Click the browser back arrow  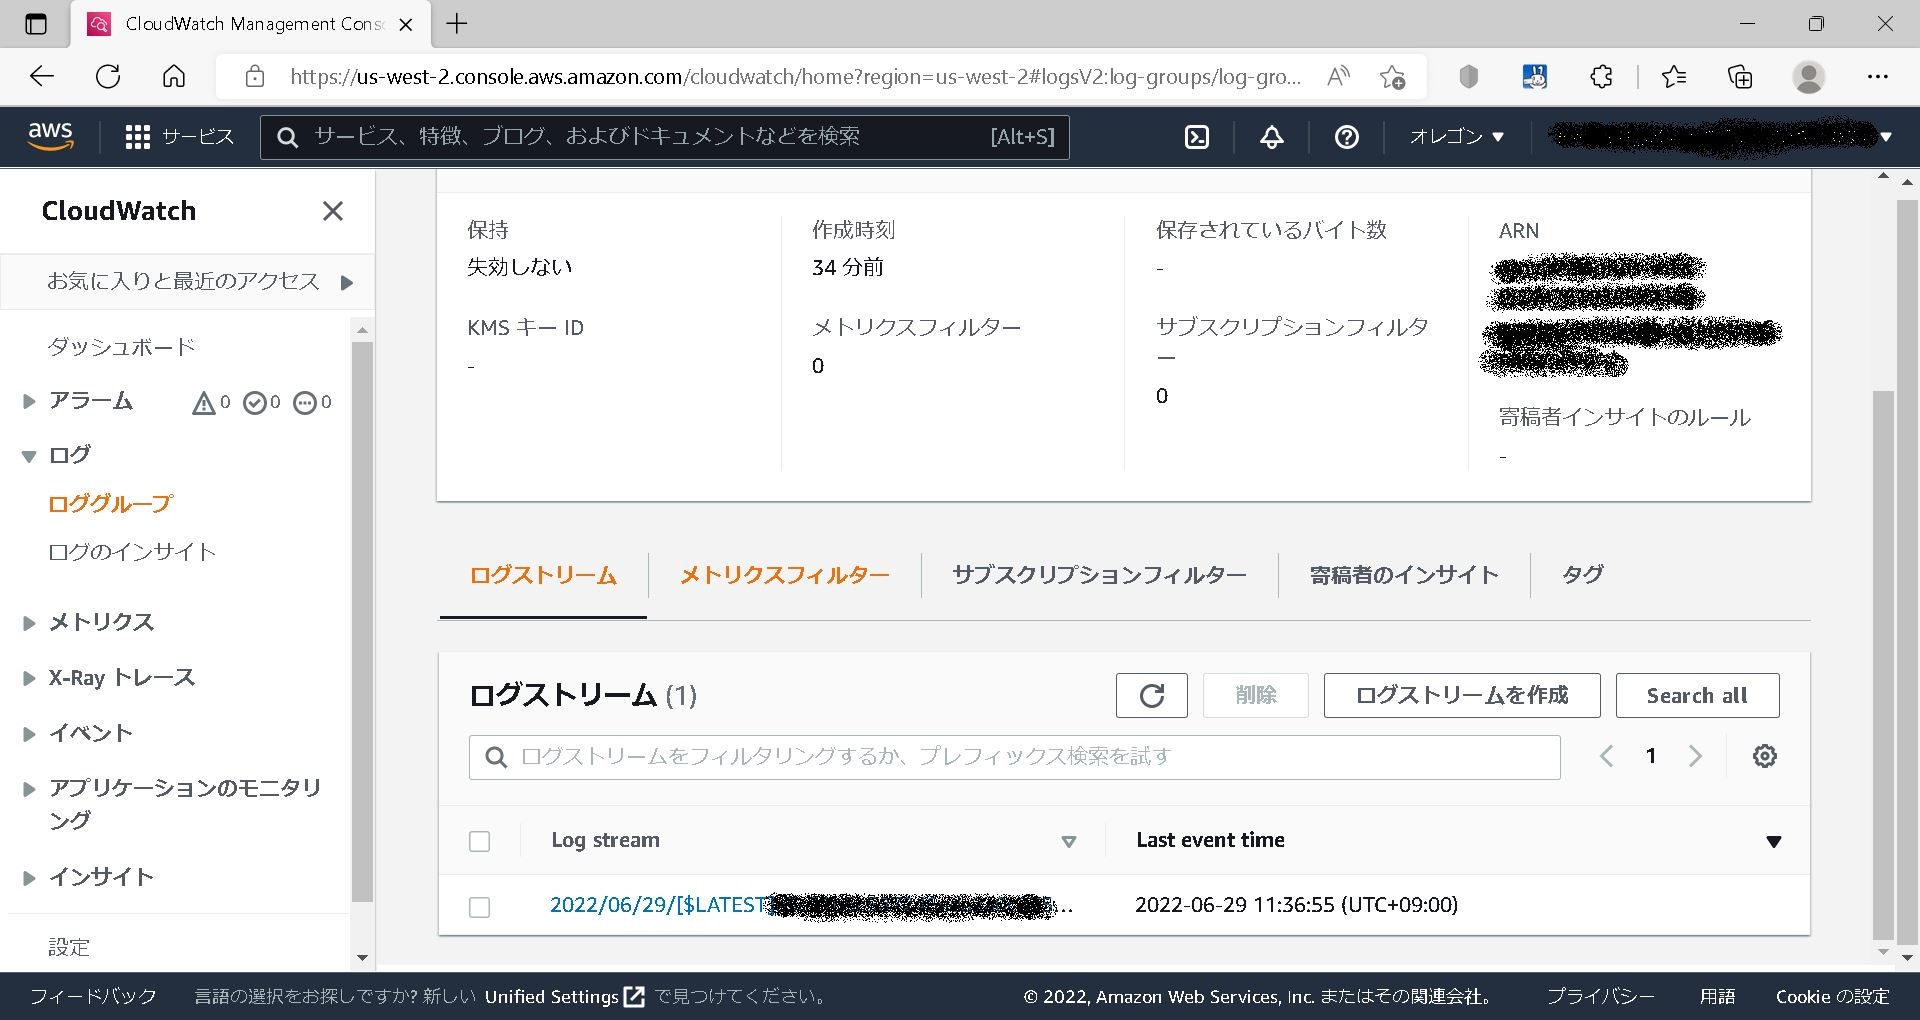(x=42, y=77)
